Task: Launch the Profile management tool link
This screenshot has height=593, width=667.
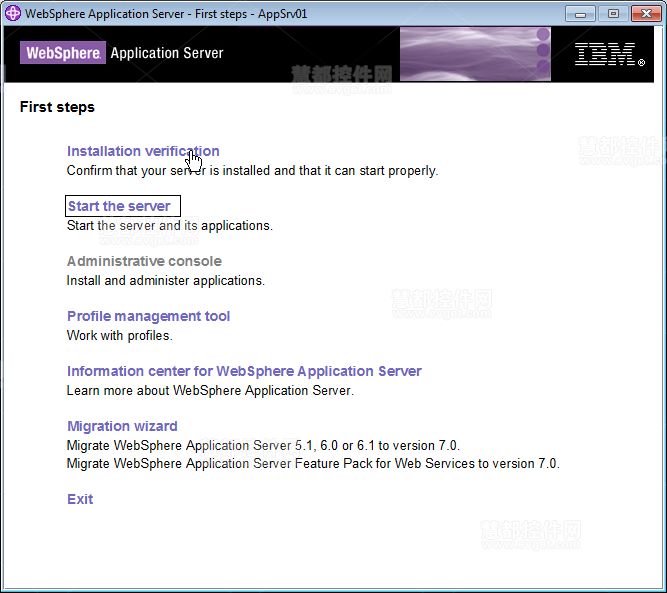Action: (x=148, y=316)
